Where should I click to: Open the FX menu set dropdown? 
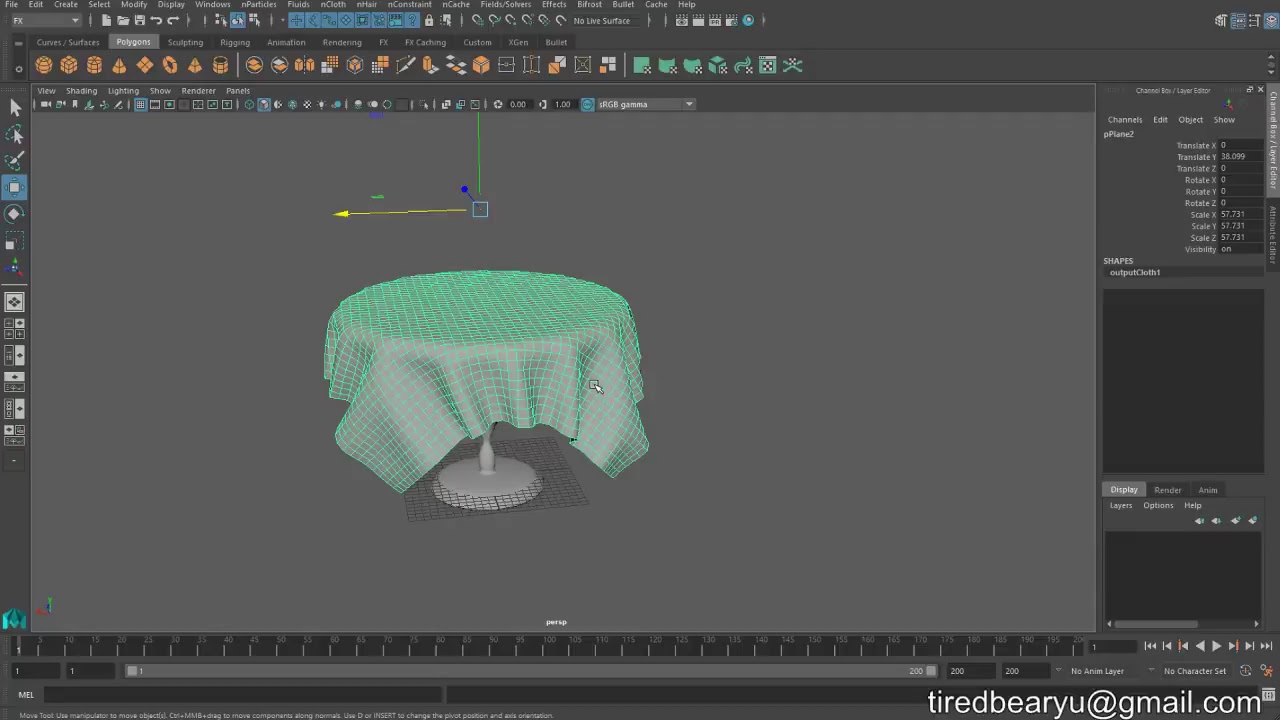(x=46, y=20)
